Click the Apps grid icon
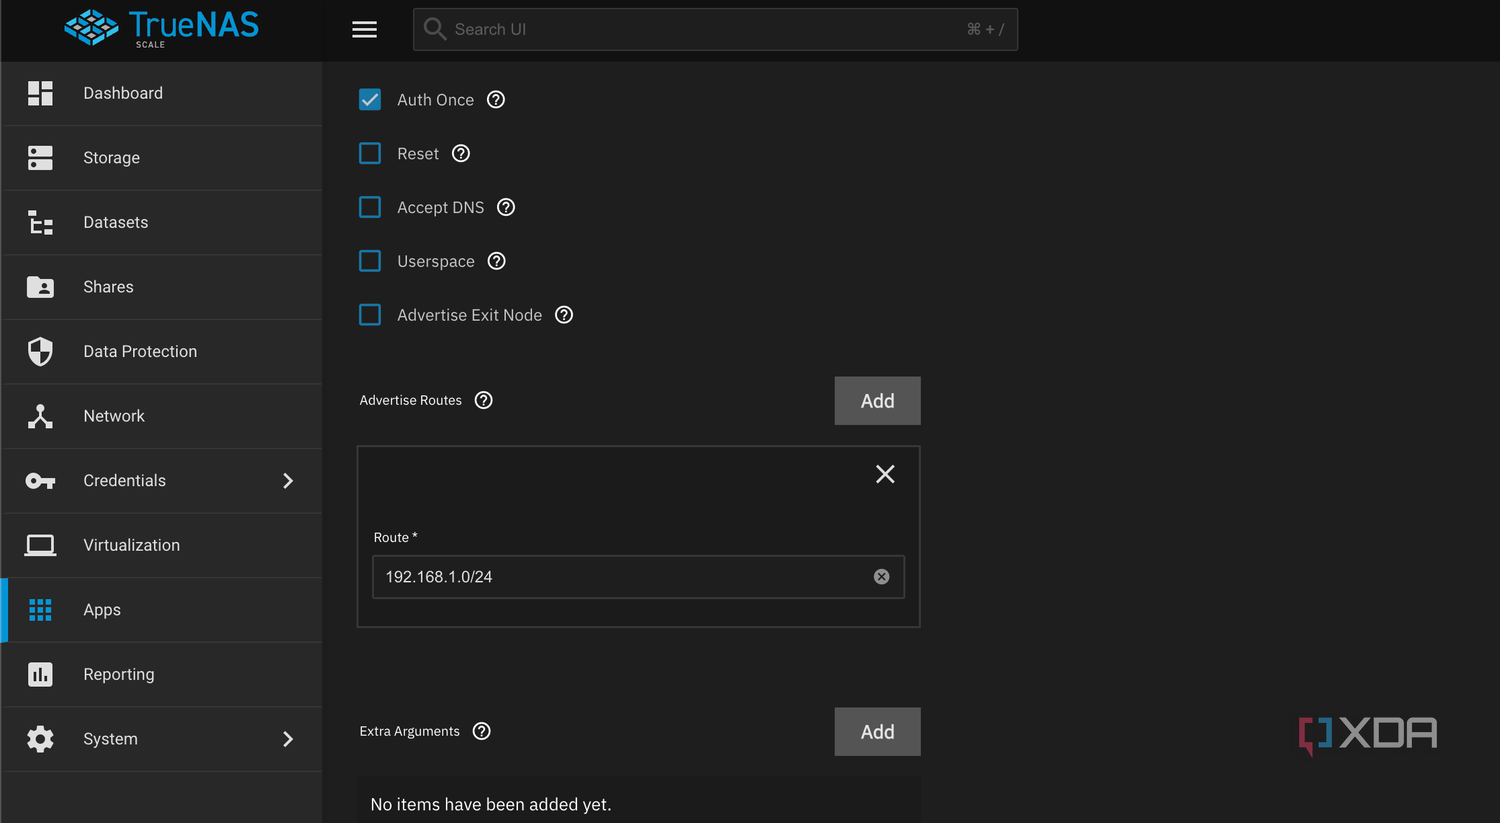 point(40,610)
